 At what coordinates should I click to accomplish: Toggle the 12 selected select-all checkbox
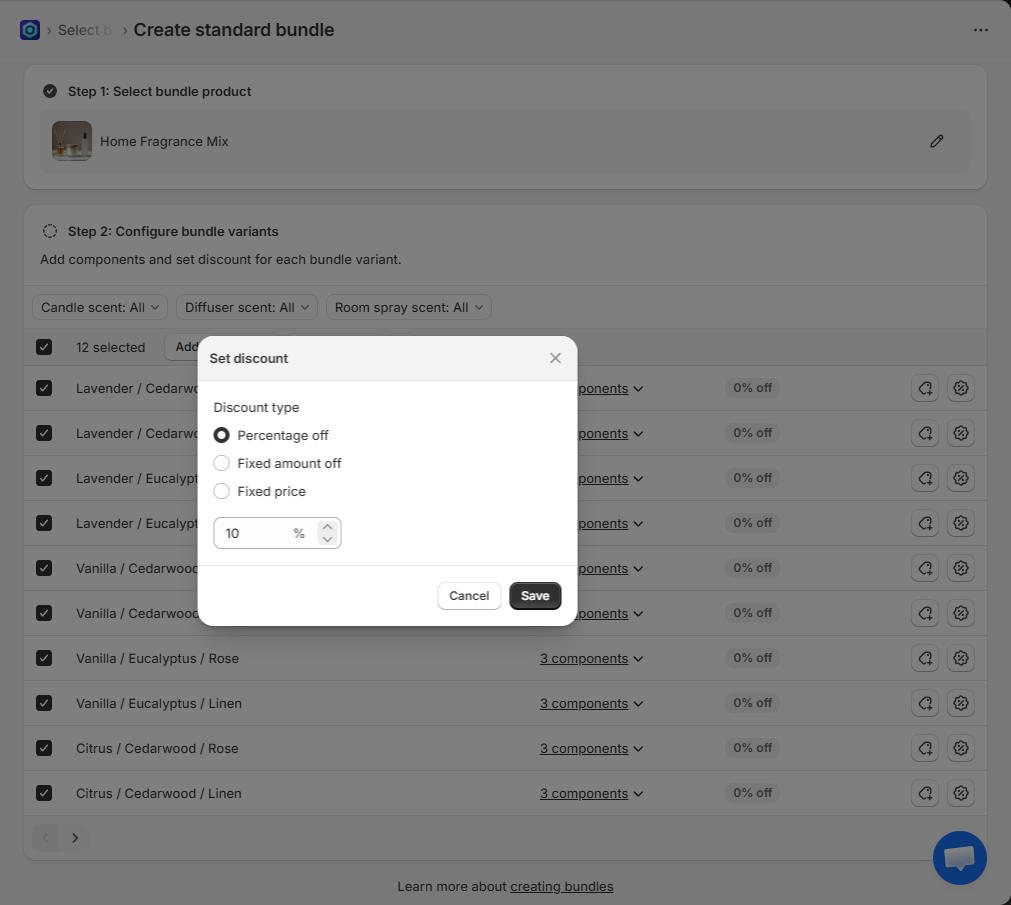click(44, 347)
